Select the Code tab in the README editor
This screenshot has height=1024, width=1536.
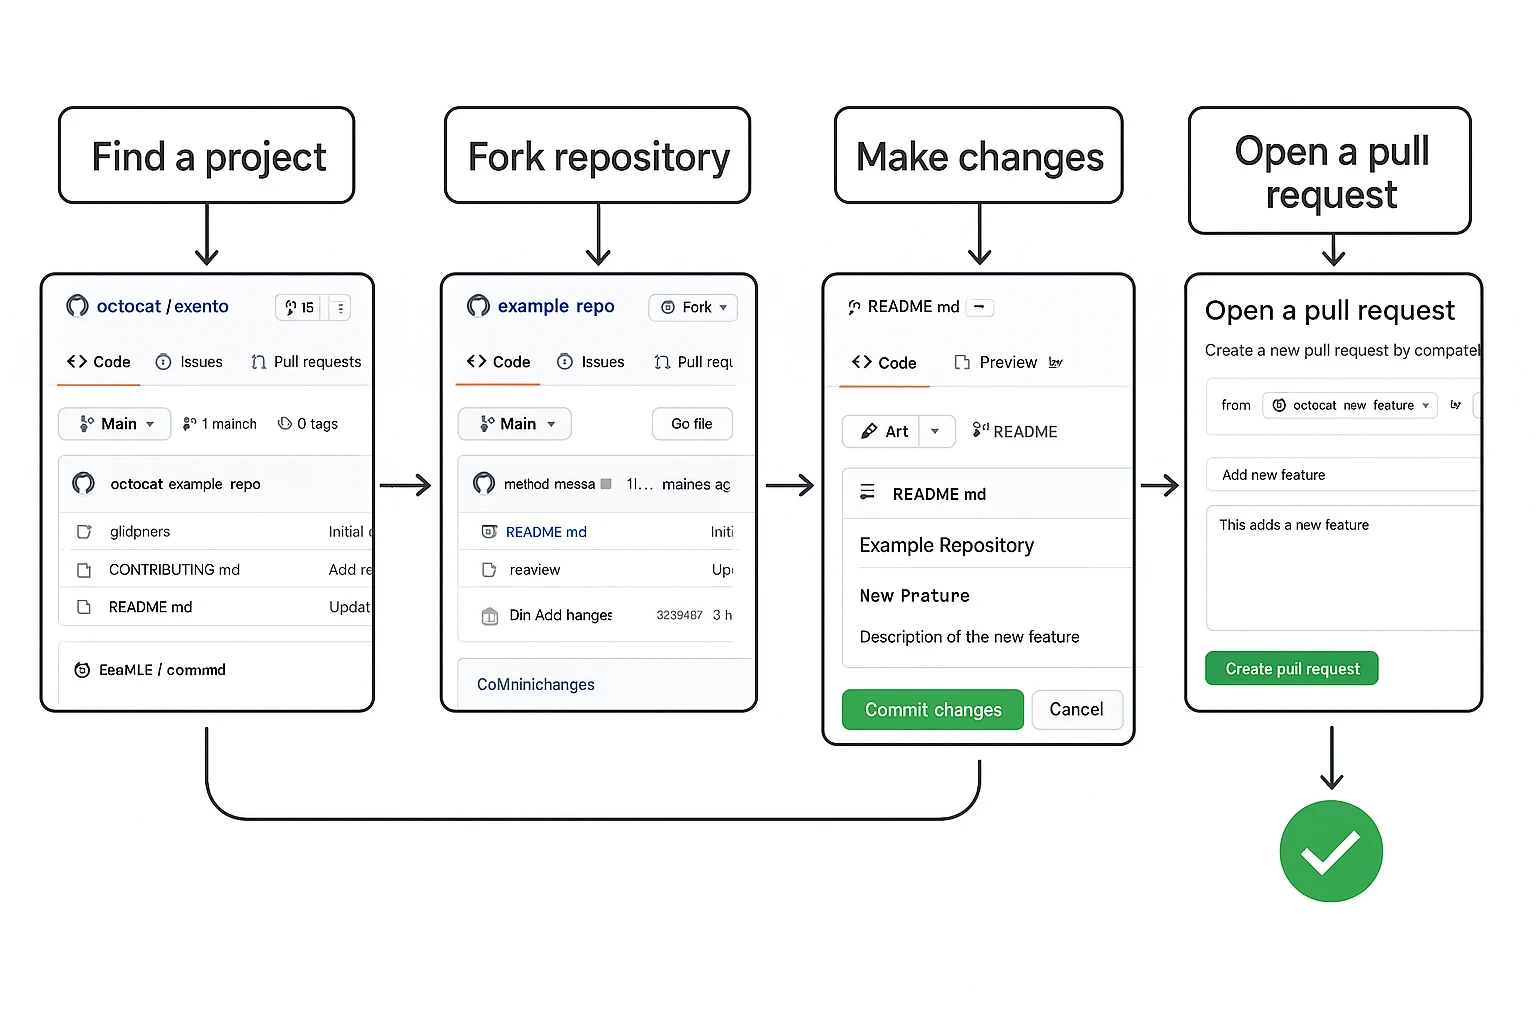pos(884,363)
